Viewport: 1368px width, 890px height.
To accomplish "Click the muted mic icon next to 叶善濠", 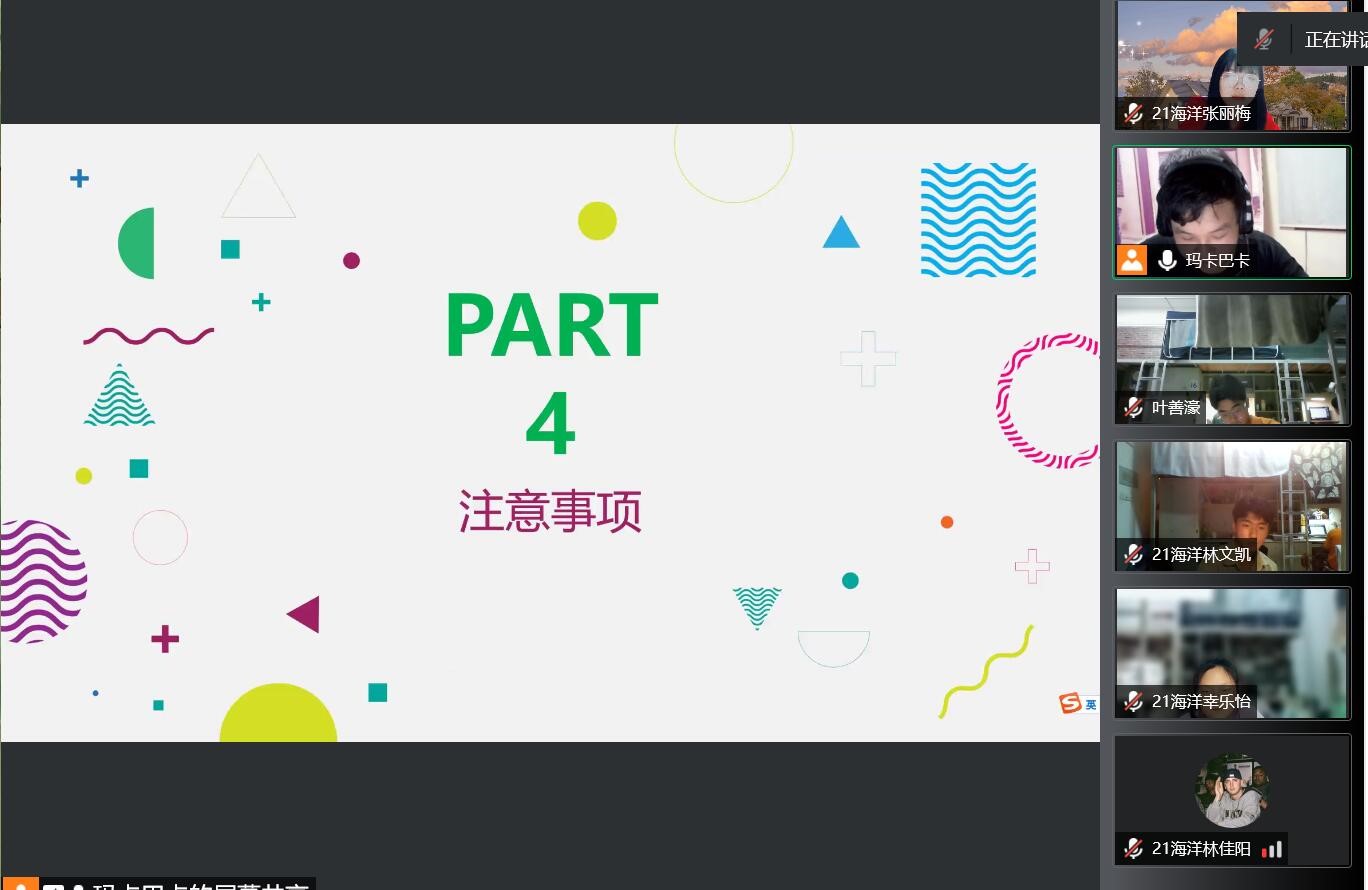I will (1133, 408).
